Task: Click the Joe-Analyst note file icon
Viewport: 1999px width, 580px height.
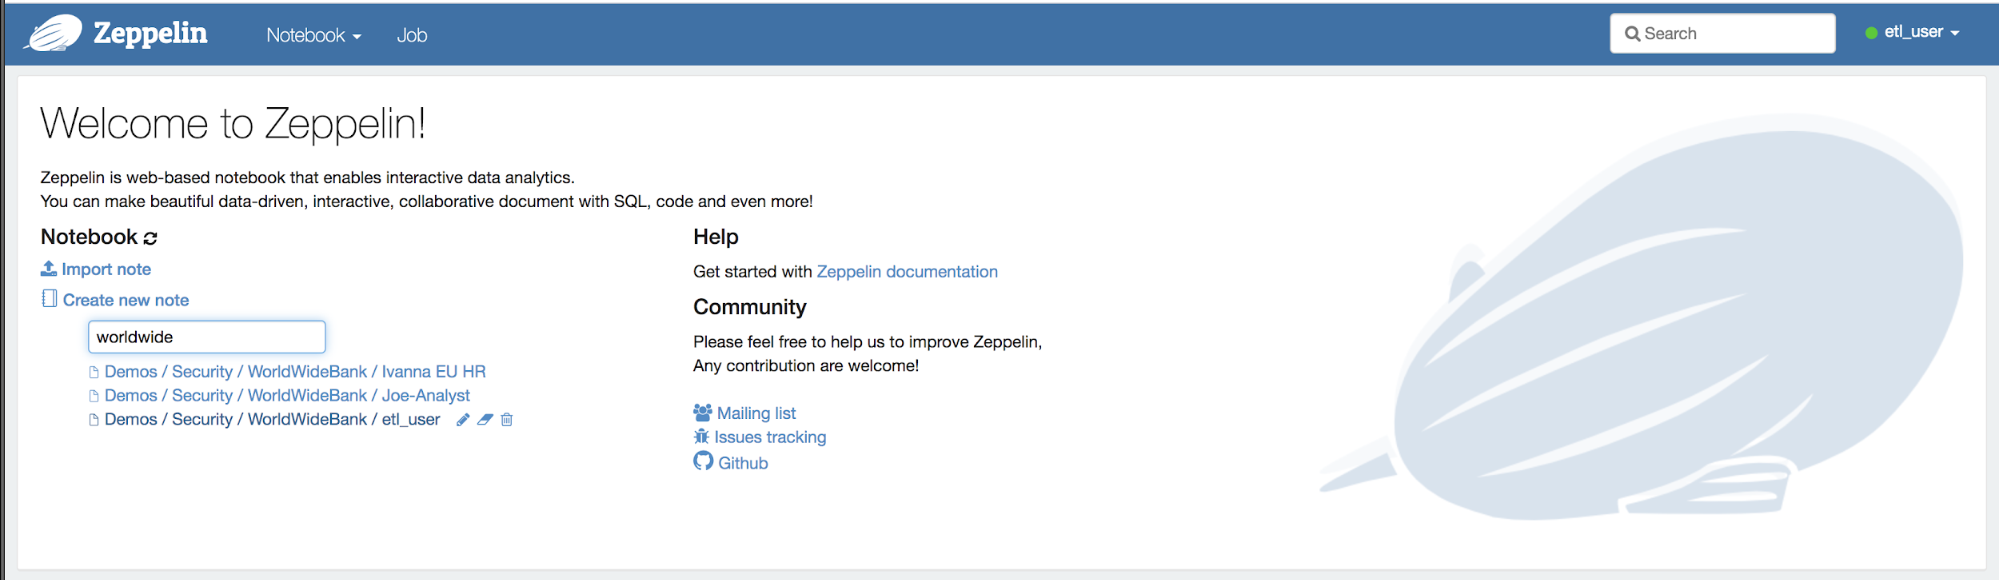Action: point(94,396)
